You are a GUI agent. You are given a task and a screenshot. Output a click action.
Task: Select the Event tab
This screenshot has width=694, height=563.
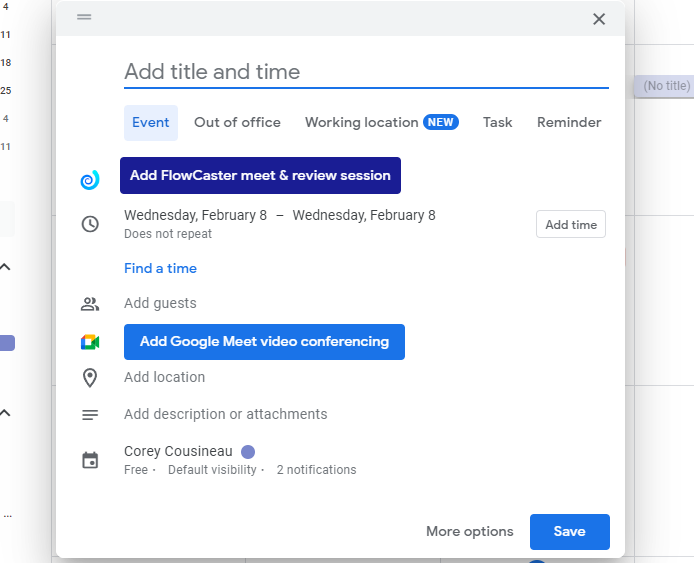(x=150, y=123)
